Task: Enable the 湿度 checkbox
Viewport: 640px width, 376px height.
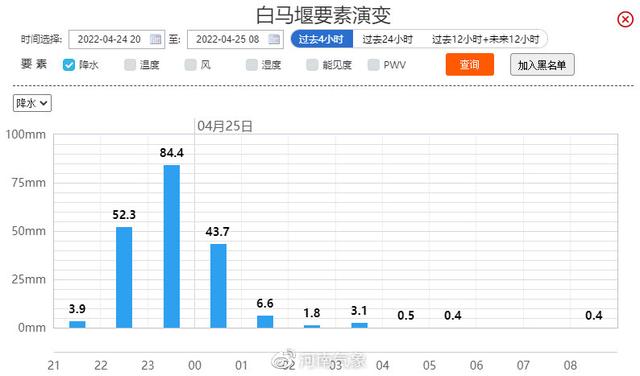Action: coord(252,65)
